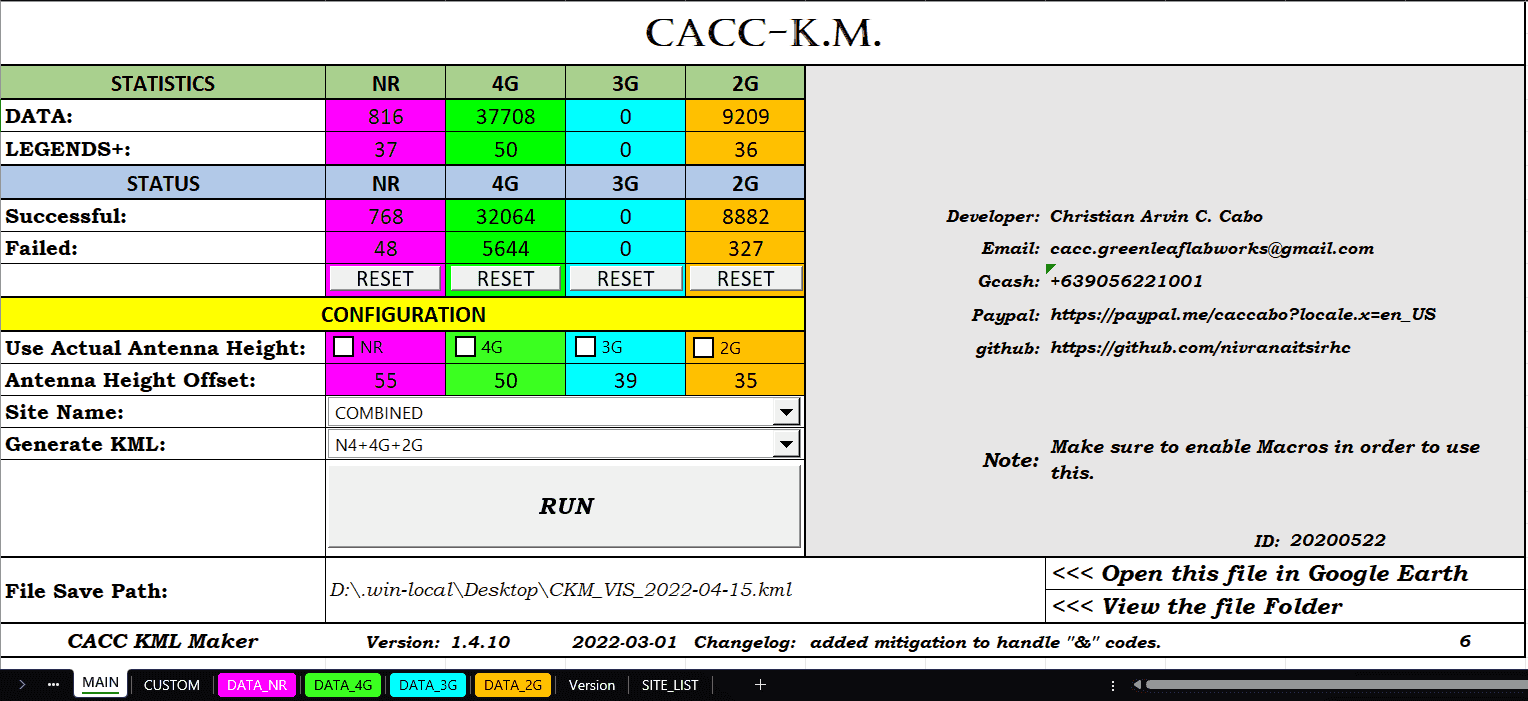Enable actual antenna height for NR
Screen dimensions: 1528x701
tap(344, 346)
